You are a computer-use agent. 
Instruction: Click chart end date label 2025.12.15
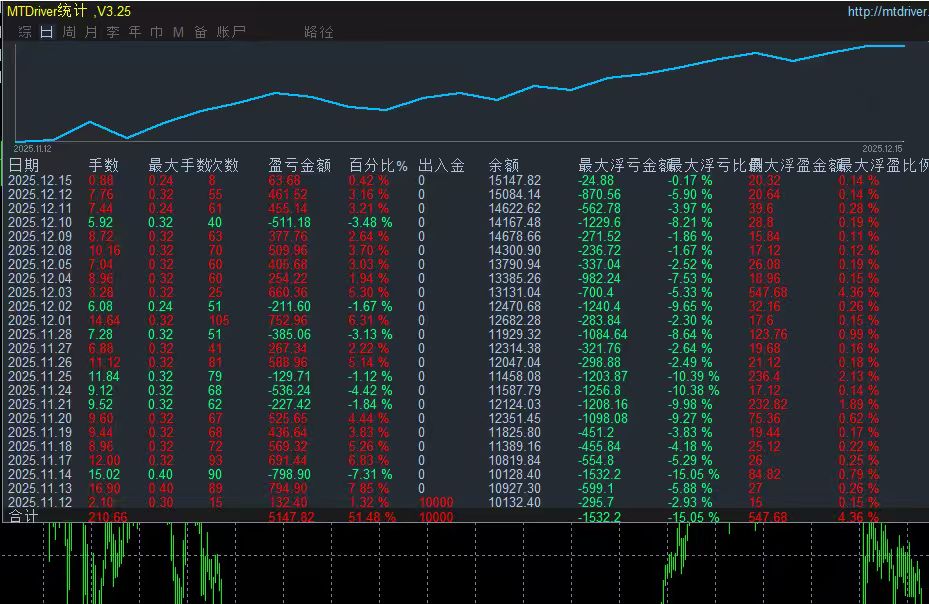tap(882, 149)
